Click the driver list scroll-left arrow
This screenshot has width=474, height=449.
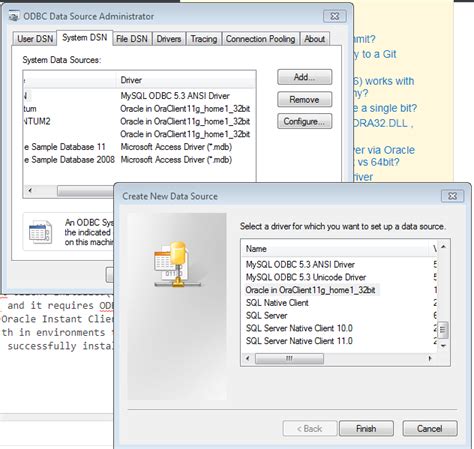click(247, 359)
